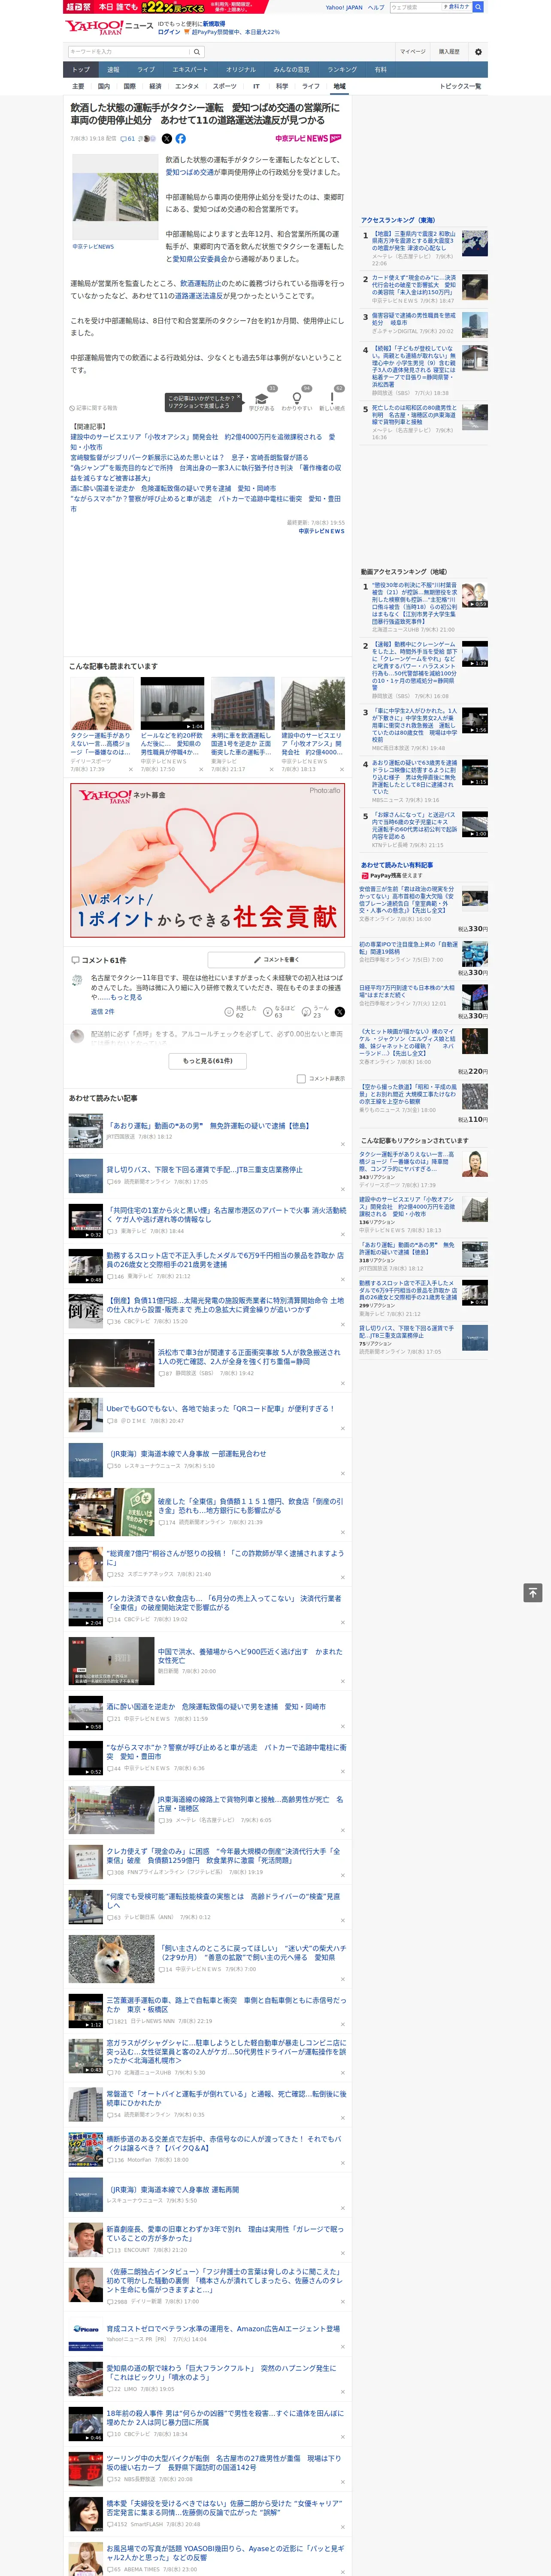Click the 共感した smiley reaction on first comment
Image resolution: width=551 pixels, height=2576 pixels.
click(240, 1012)
